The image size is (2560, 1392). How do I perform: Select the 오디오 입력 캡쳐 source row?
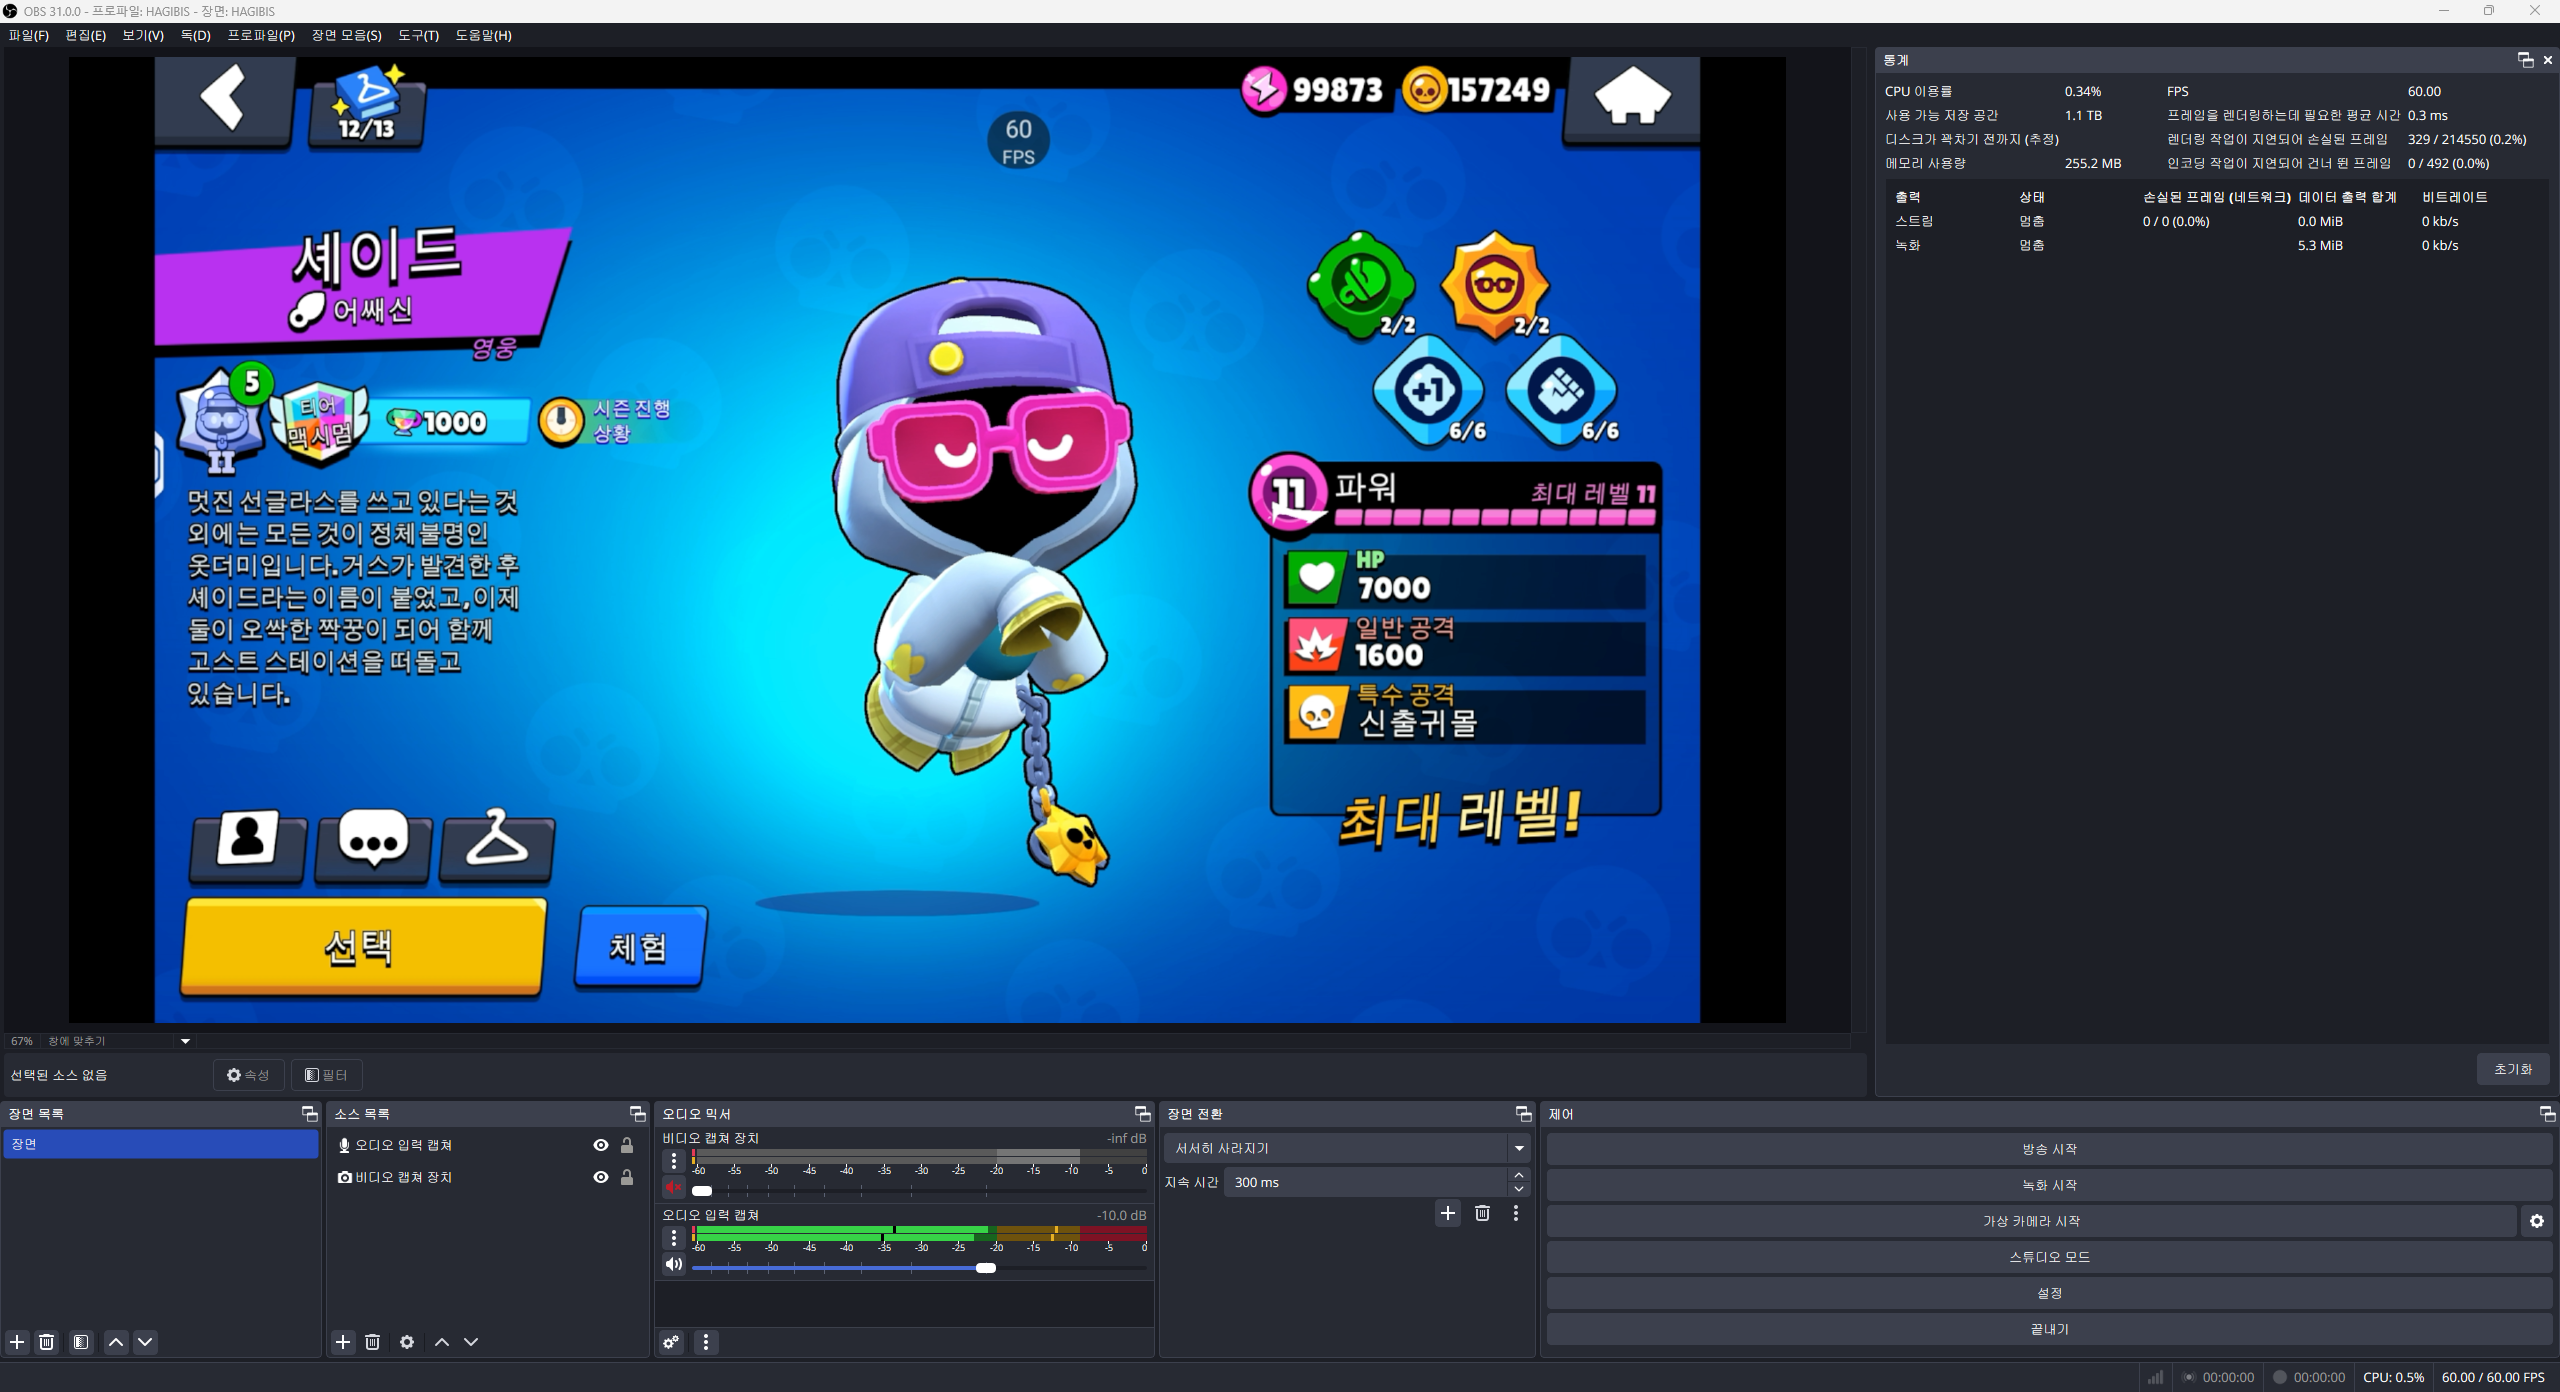487,1145
